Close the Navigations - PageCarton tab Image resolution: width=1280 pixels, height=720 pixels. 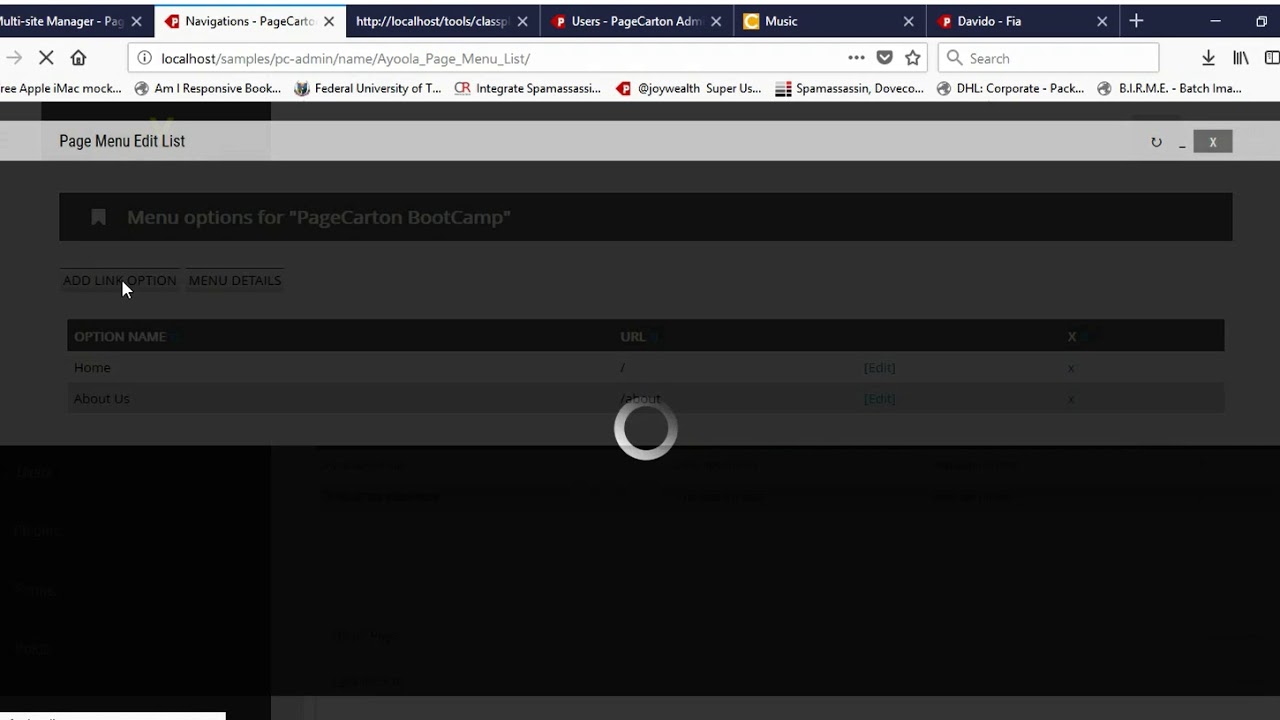[329, 21]
